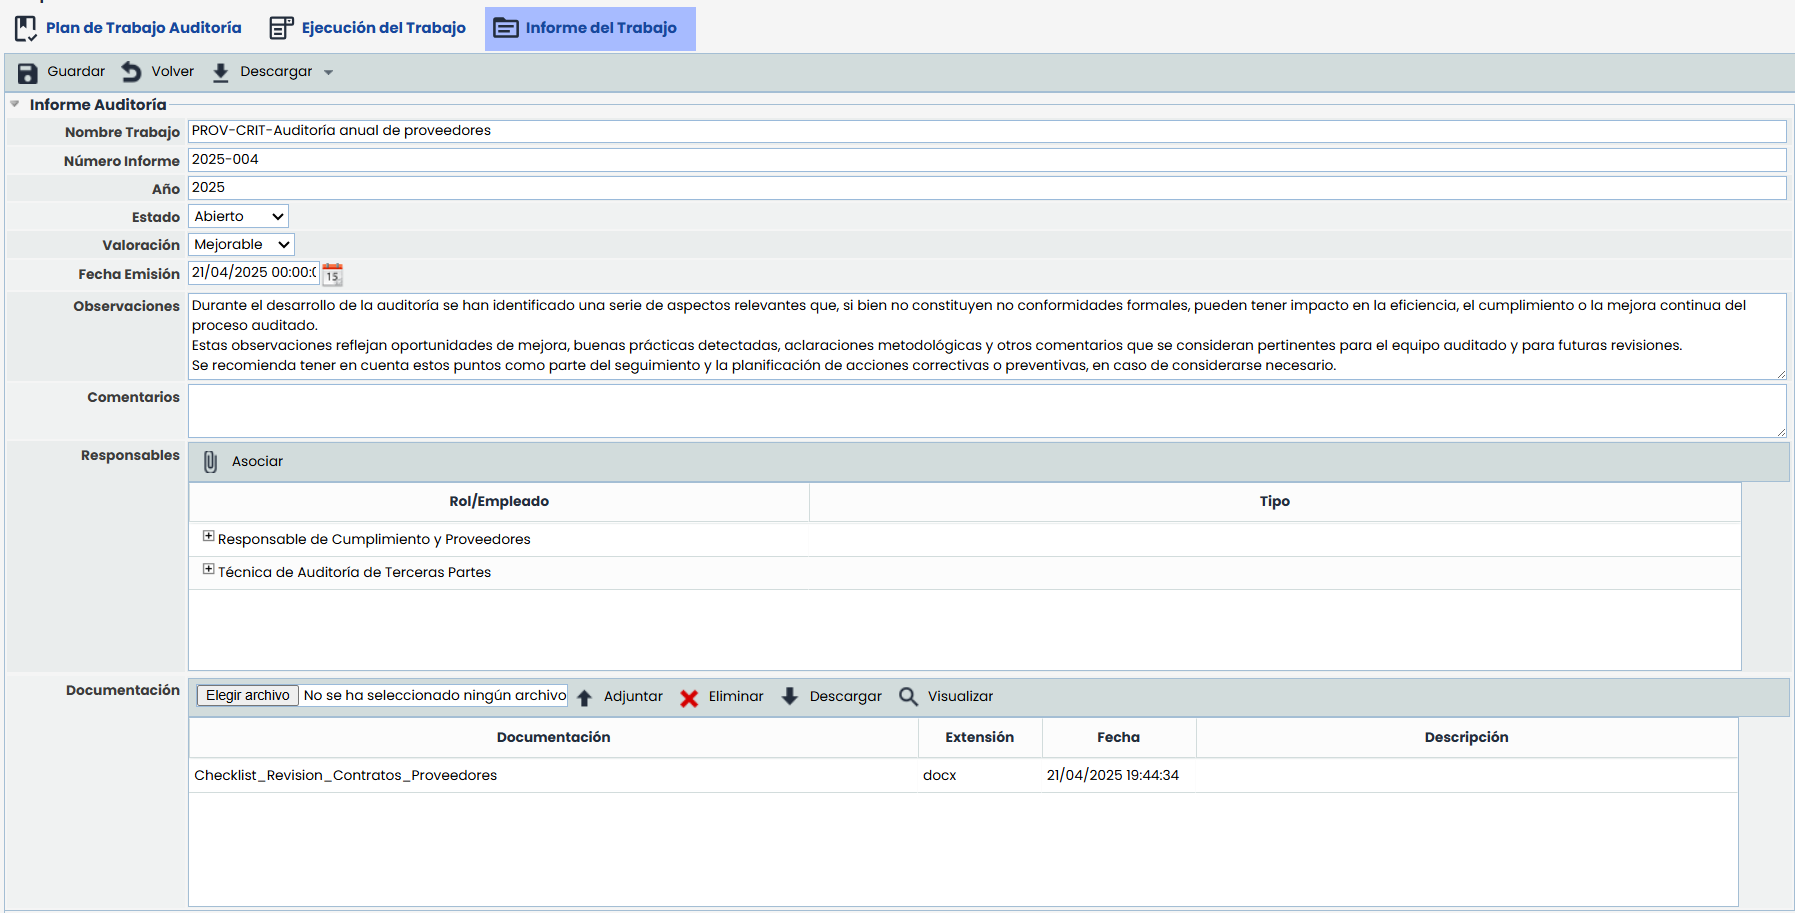This screenshot has width=1795, height=913.
Task: Open the Descargar toolbar dropdown arrow
Action: (329, 72)
